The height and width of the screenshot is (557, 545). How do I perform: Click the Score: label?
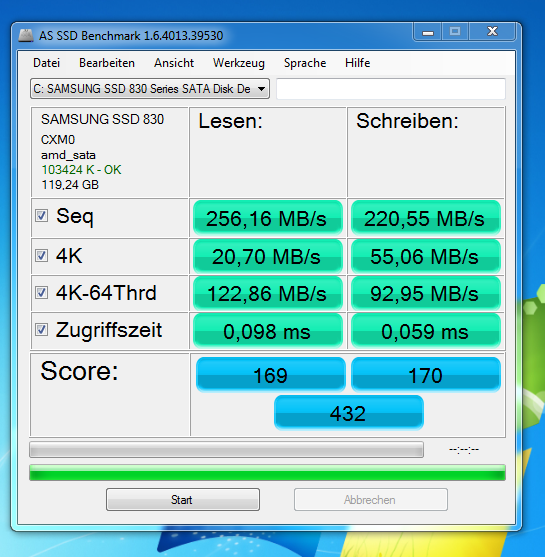79,371
